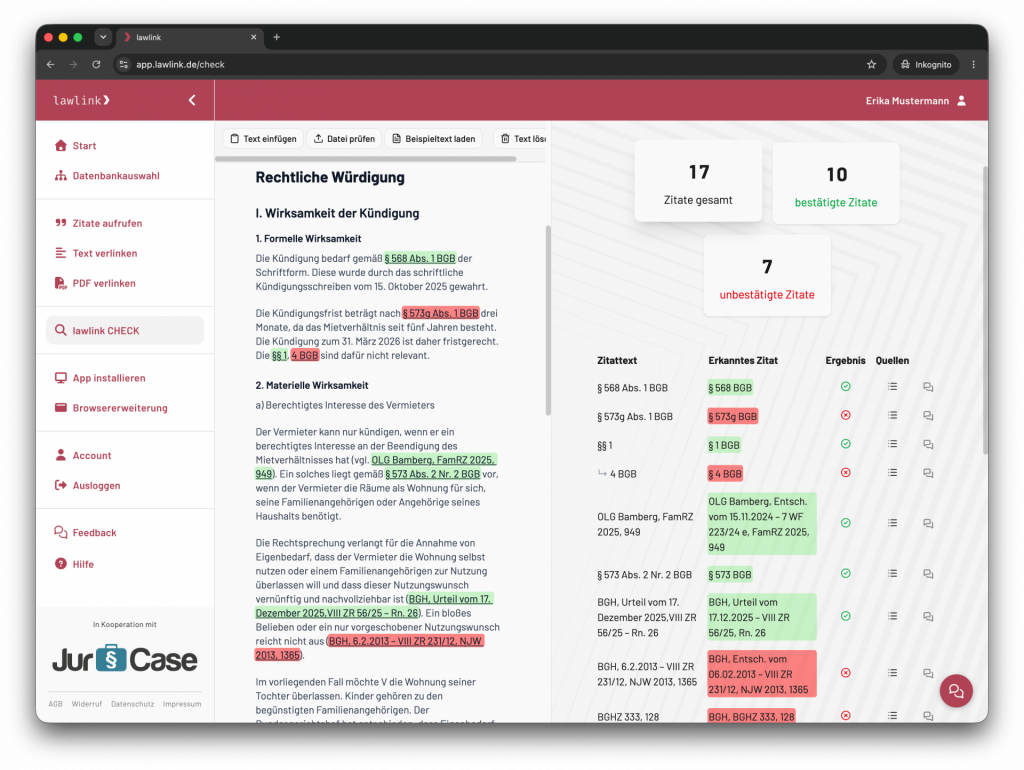Open sources list for BGH Urteil vom 17. Dezember row
Viewport: 1024px width, 770px height.
[892, 616]
